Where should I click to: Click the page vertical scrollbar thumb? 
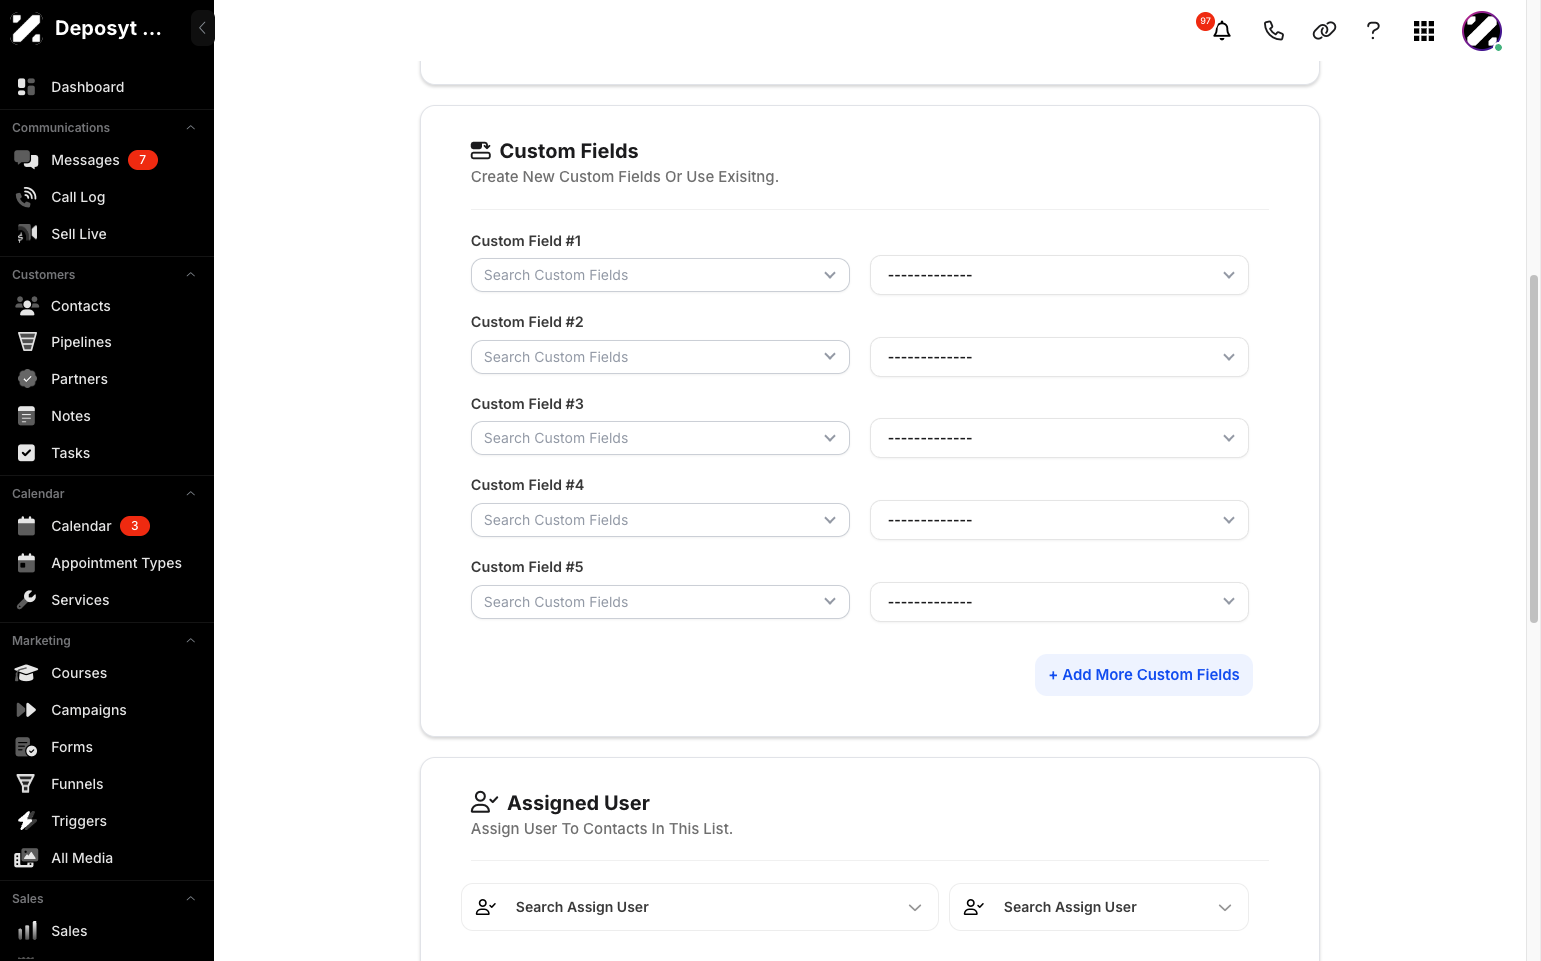click(1534, 448)
